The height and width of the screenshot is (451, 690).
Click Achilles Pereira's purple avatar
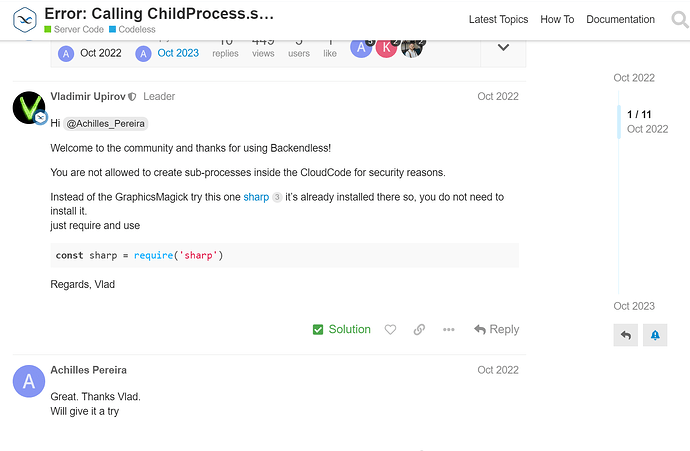(x=29, y=381)
